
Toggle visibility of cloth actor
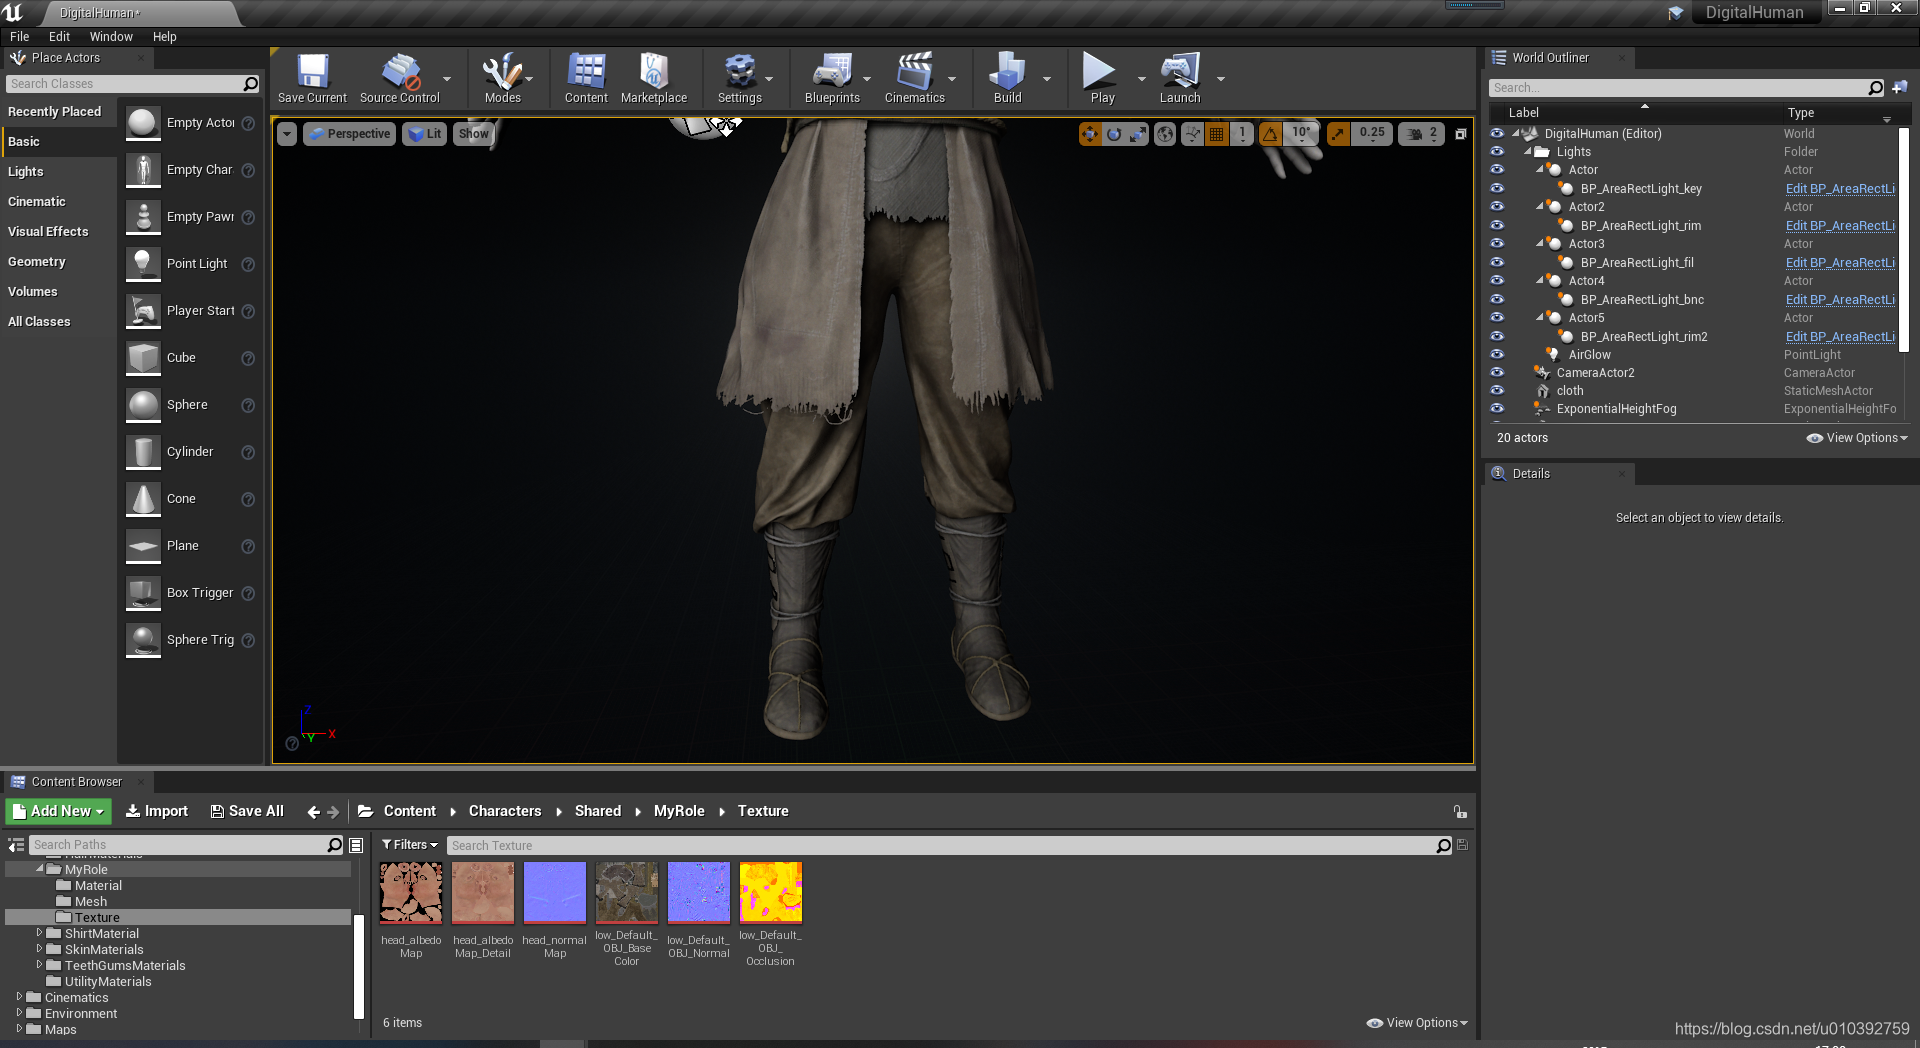(1497, 390)
